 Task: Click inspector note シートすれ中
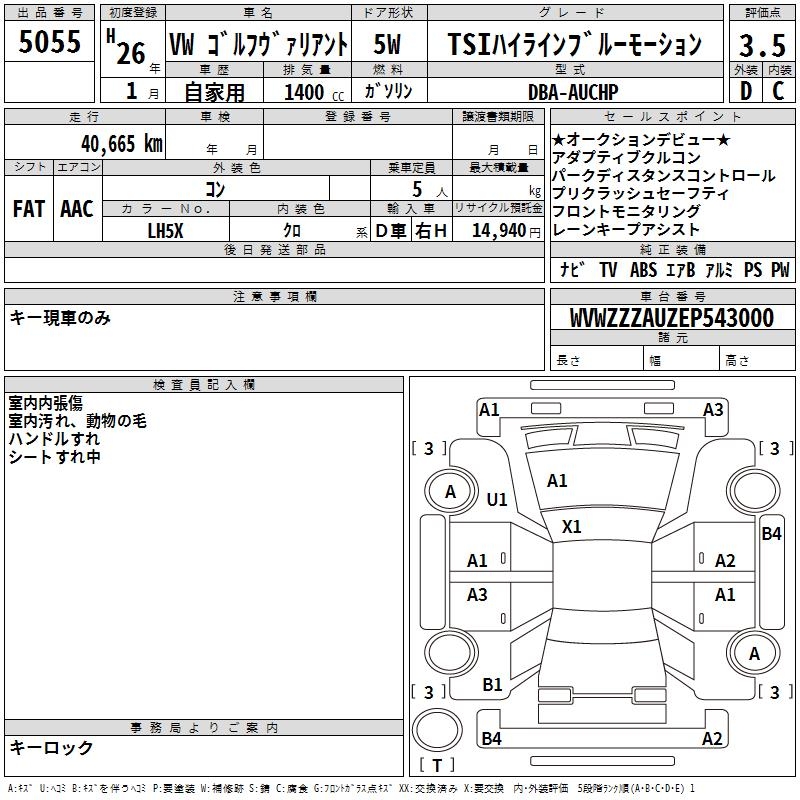click(54, 457)
